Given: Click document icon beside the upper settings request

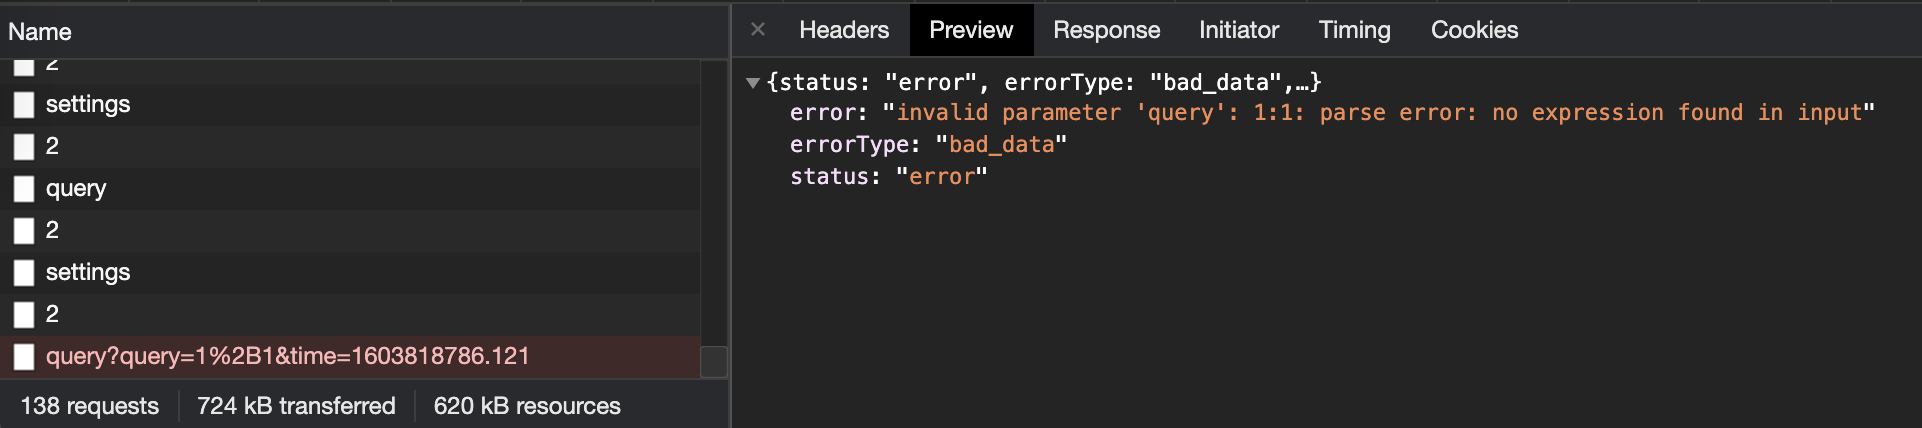Looking at the screenshot, I should click(24, 105).
